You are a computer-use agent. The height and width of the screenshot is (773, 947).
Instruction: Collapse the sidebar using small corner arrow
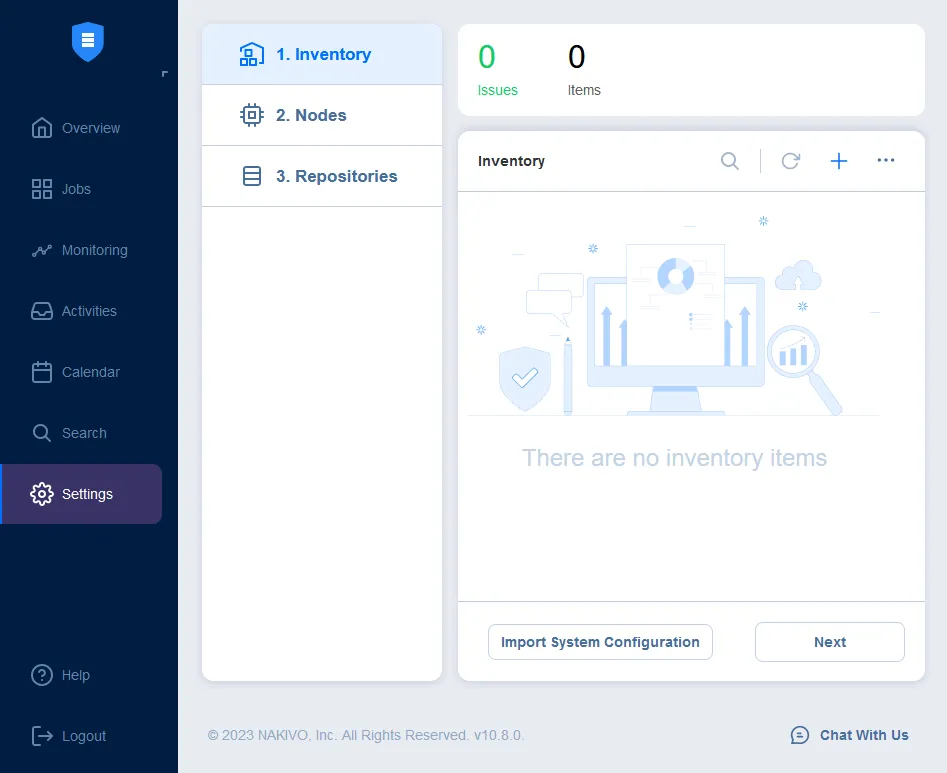[x=164, y=74]
